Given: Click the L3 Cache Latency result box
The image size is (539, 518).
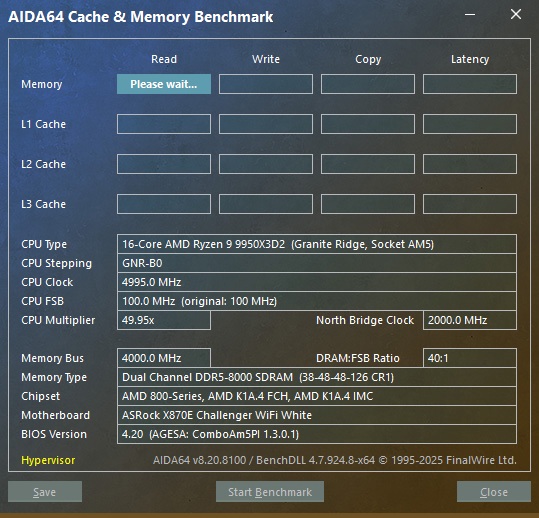Looking at the screenshot, I should click(470, 204).
